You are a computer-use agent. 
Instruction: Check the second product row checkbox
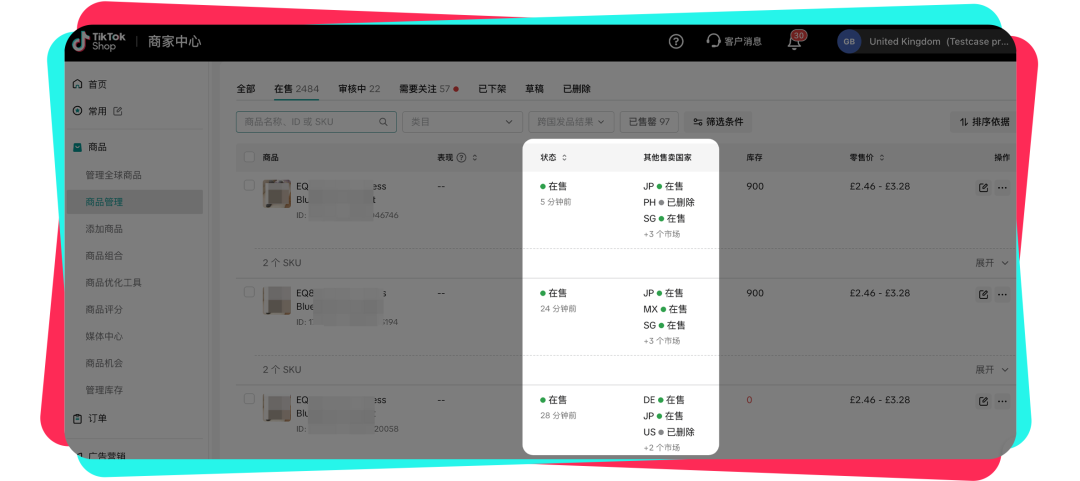pyautogui.click(x=249, y=293)
